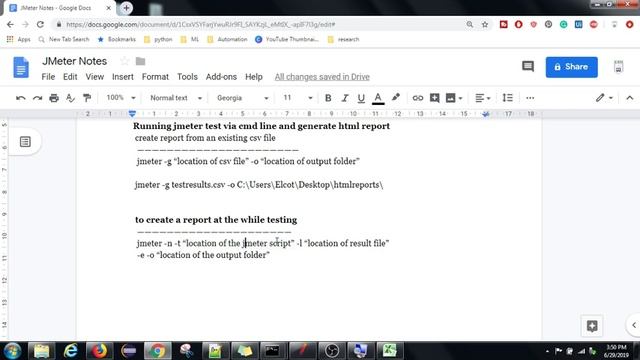Open the Add-ons menu

221,77
